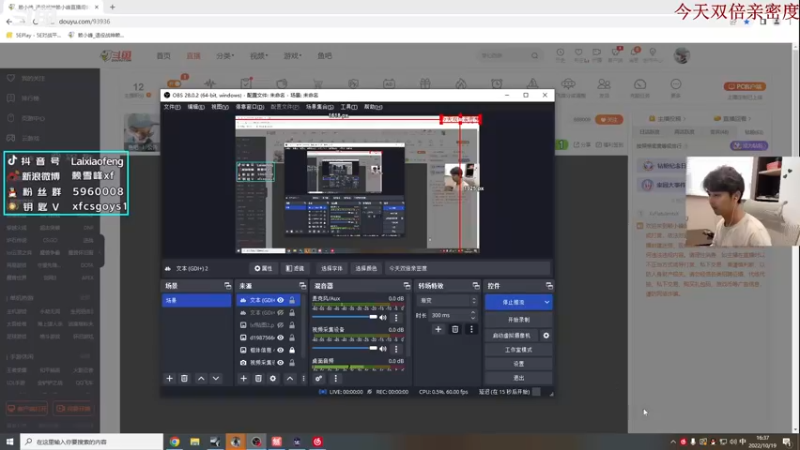The image size is (800, 450).
Task: Move scene down in Scenes panel
Action: (216, 379)
